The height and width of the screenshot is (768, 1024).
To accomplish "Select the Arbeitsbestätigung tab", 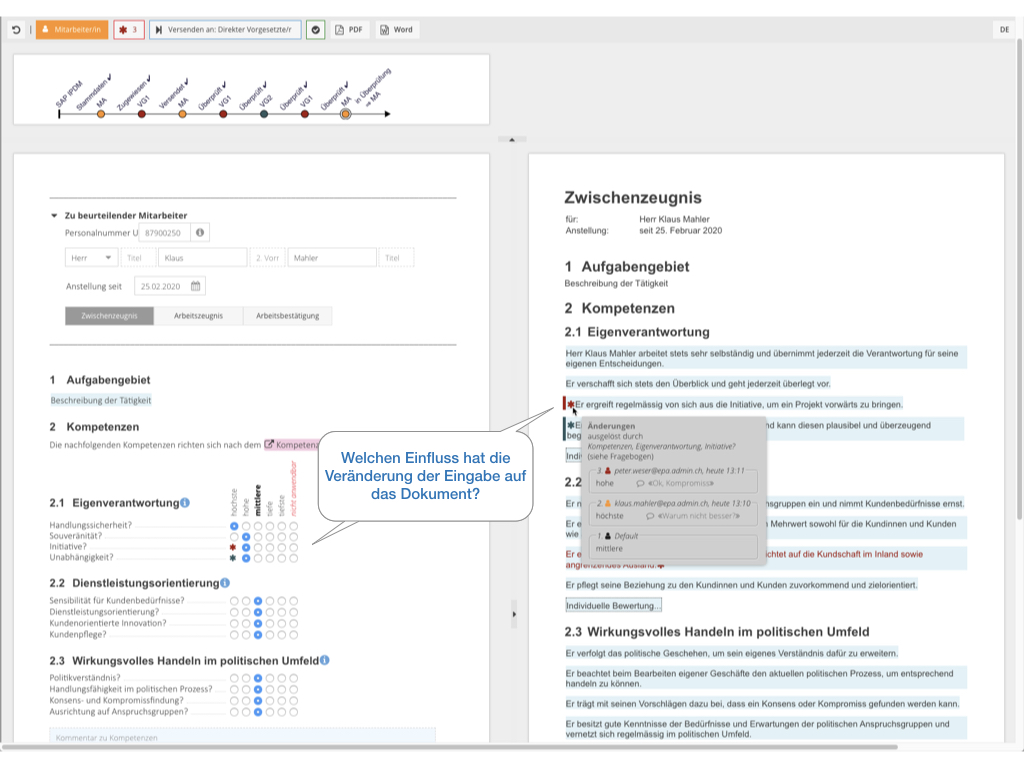I will (x=287, y=316).
